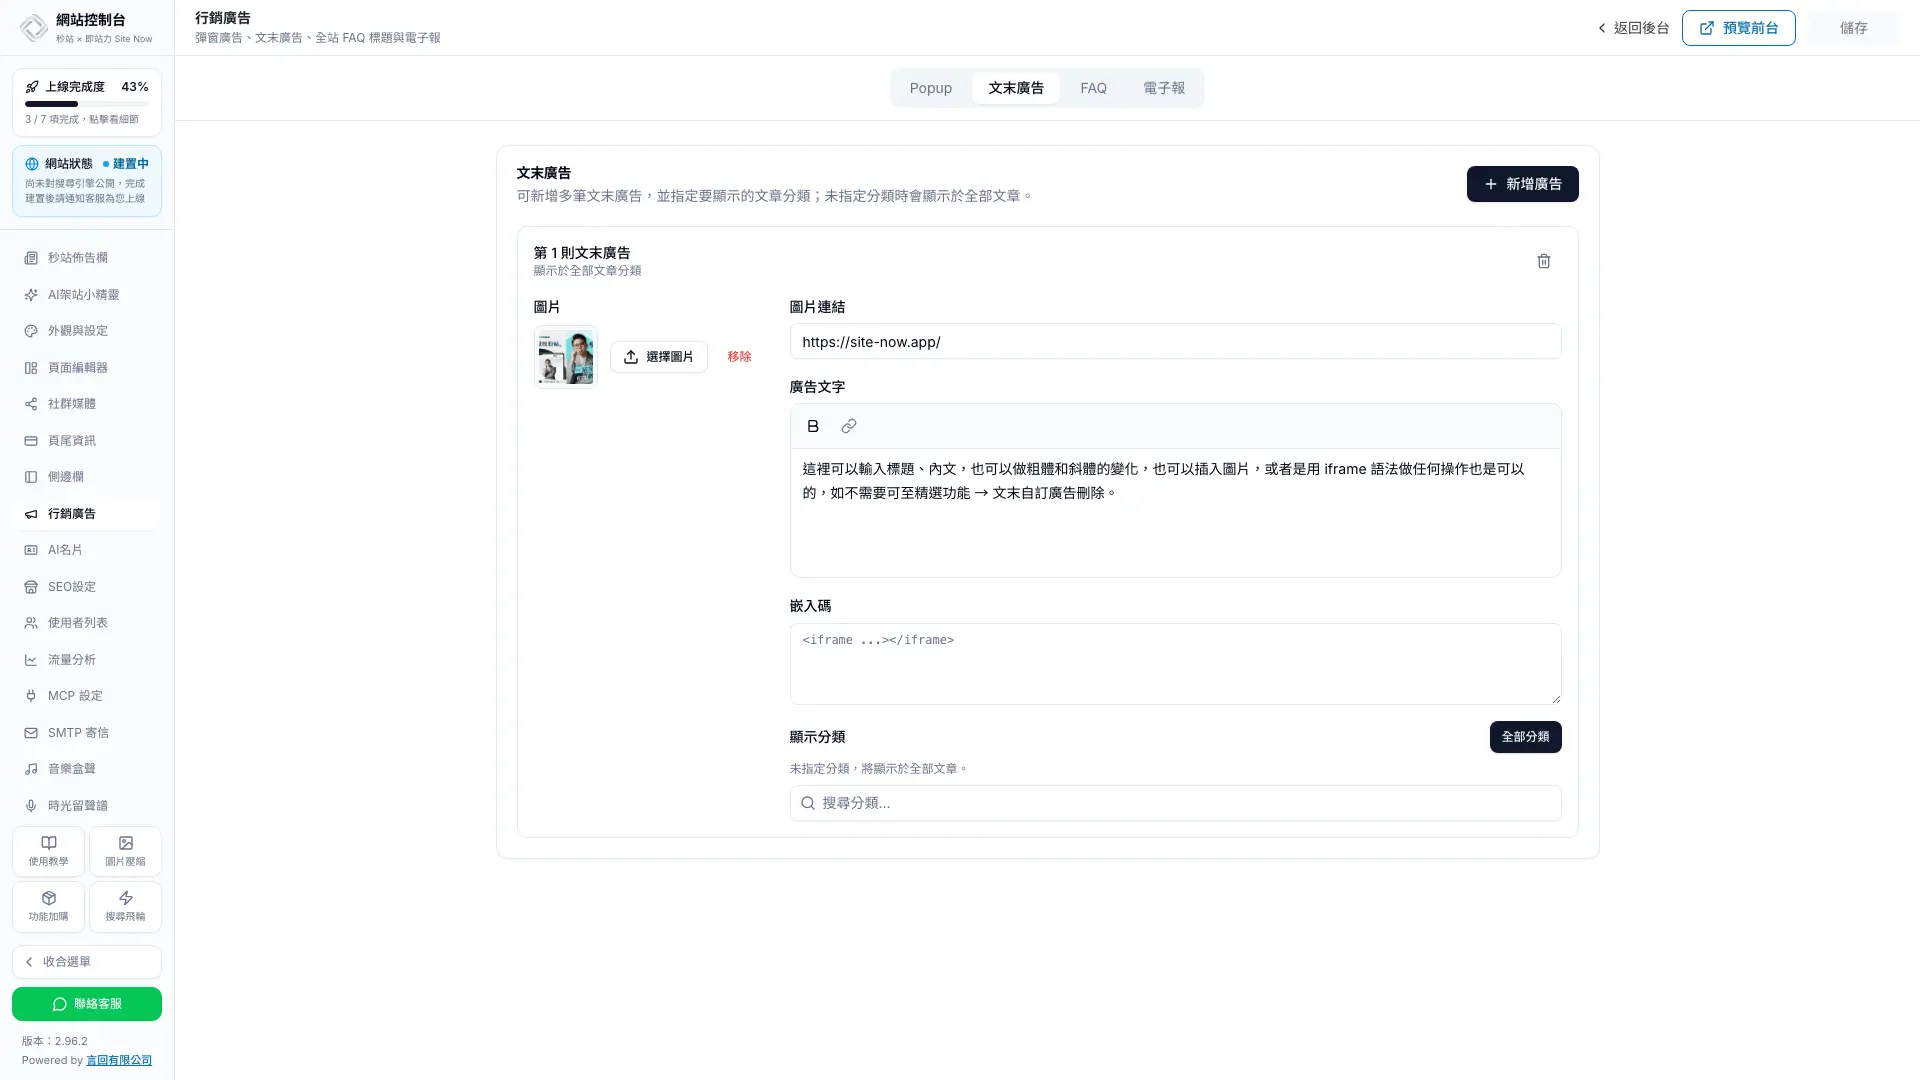This screenshot has height=1080, width=1920.
Task: Open 頁面編輯器 from sidebar
Action: point(87,368)
